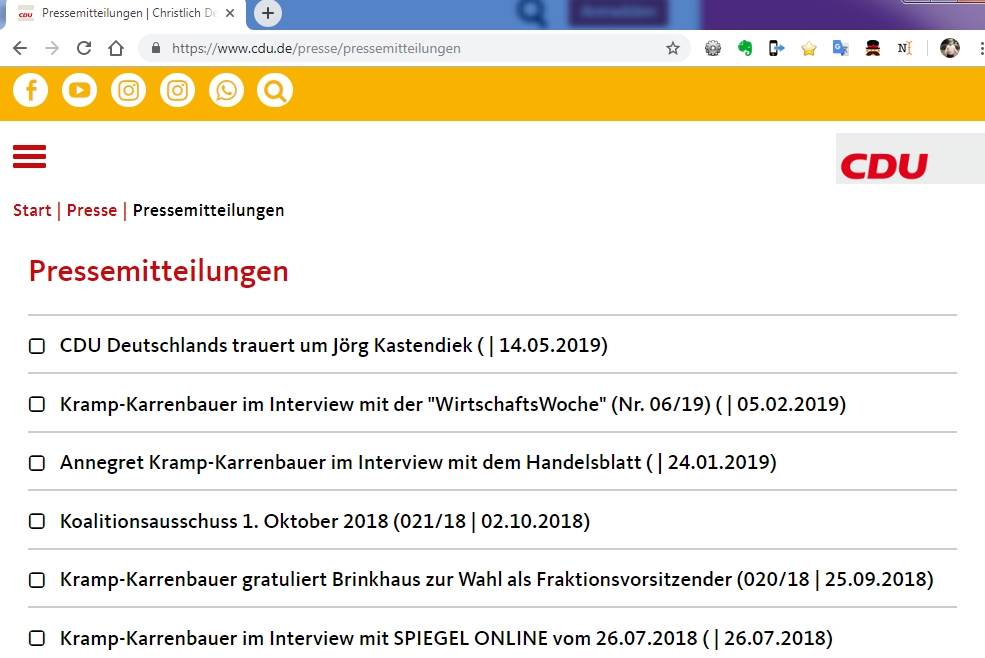Screen dimensions: 985x658
Task: Open the Chrome profile avatar
Action: tap(950, 48)
